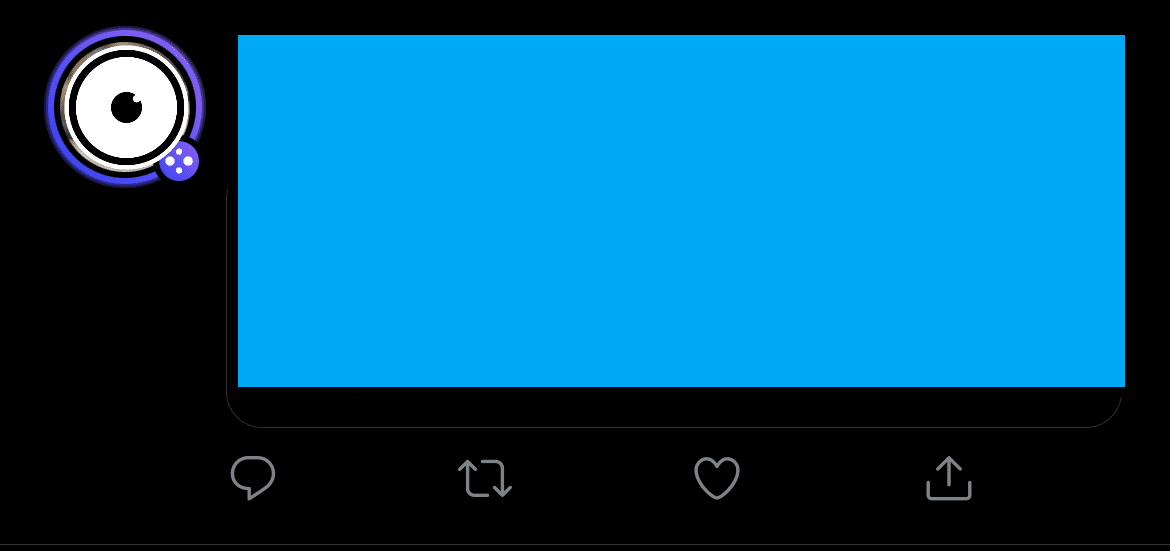Toggle the heart to favorite this post
1170x551 pixels.
pos(717,477)
